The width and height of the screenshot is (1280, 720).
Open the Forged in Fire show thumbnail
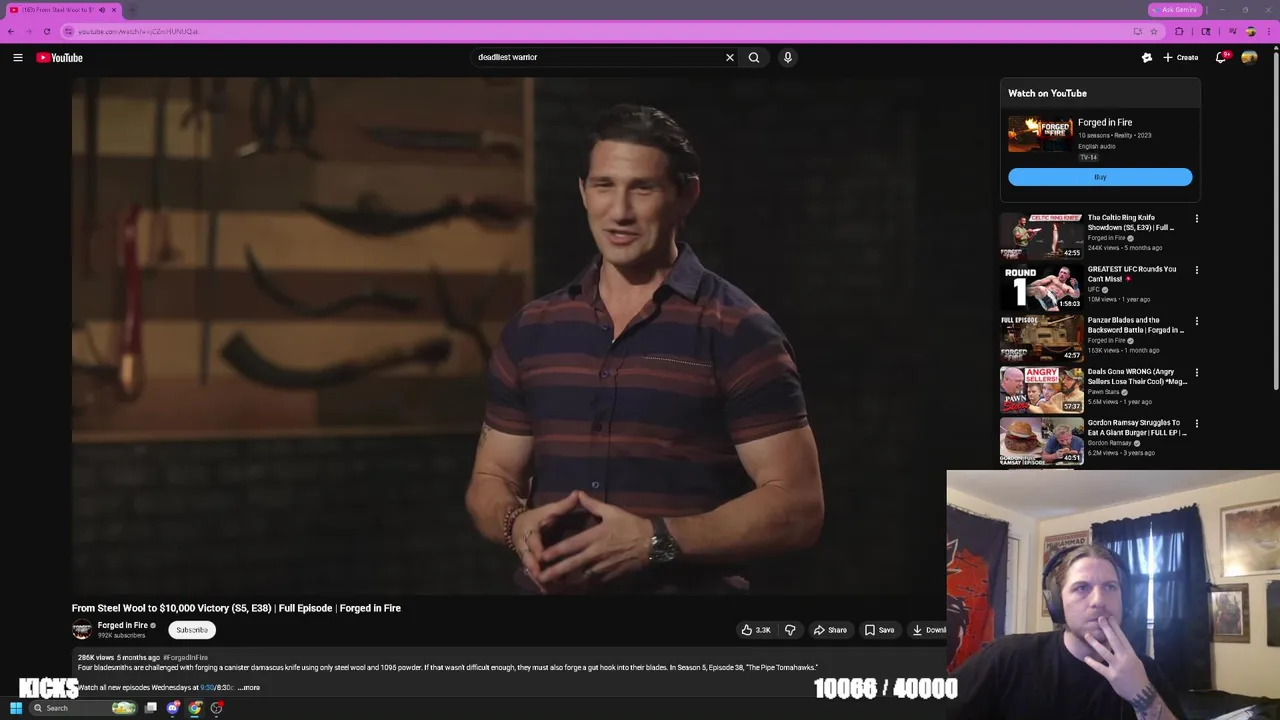pyautogui.click(x=1040, y=135)
